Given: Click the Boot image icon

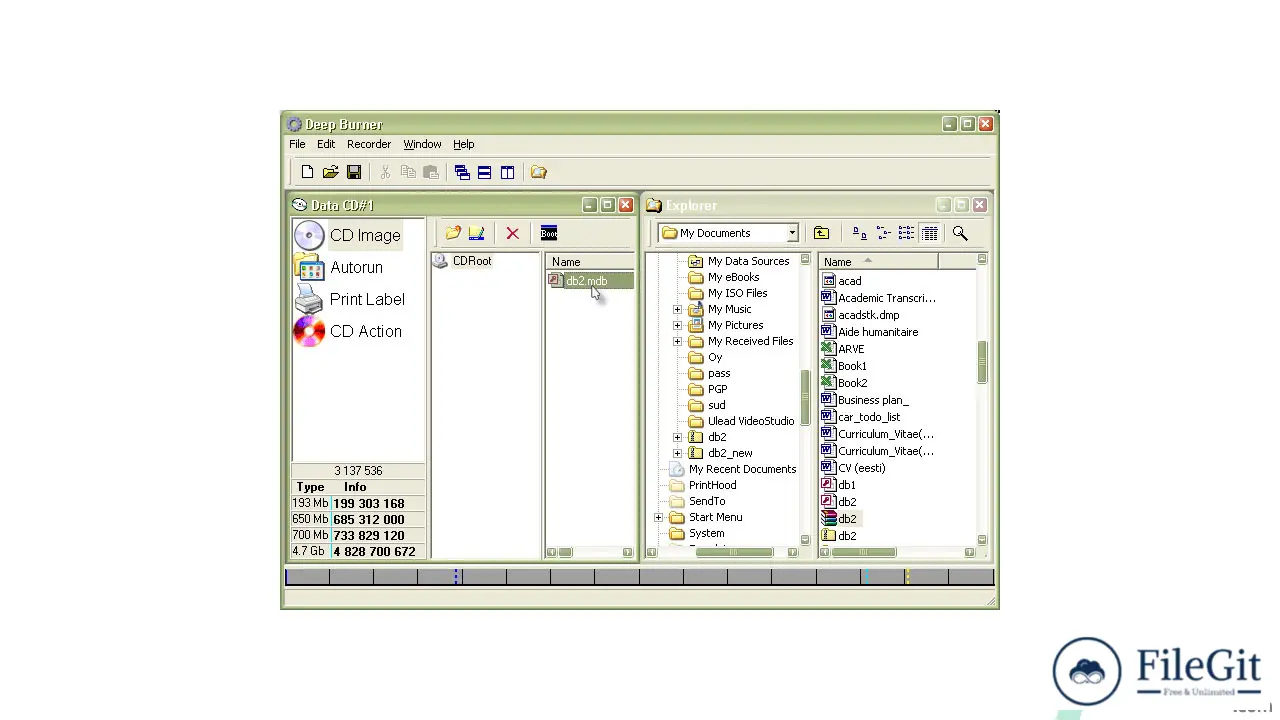Looking at the screenshot, I should (549, 233).
